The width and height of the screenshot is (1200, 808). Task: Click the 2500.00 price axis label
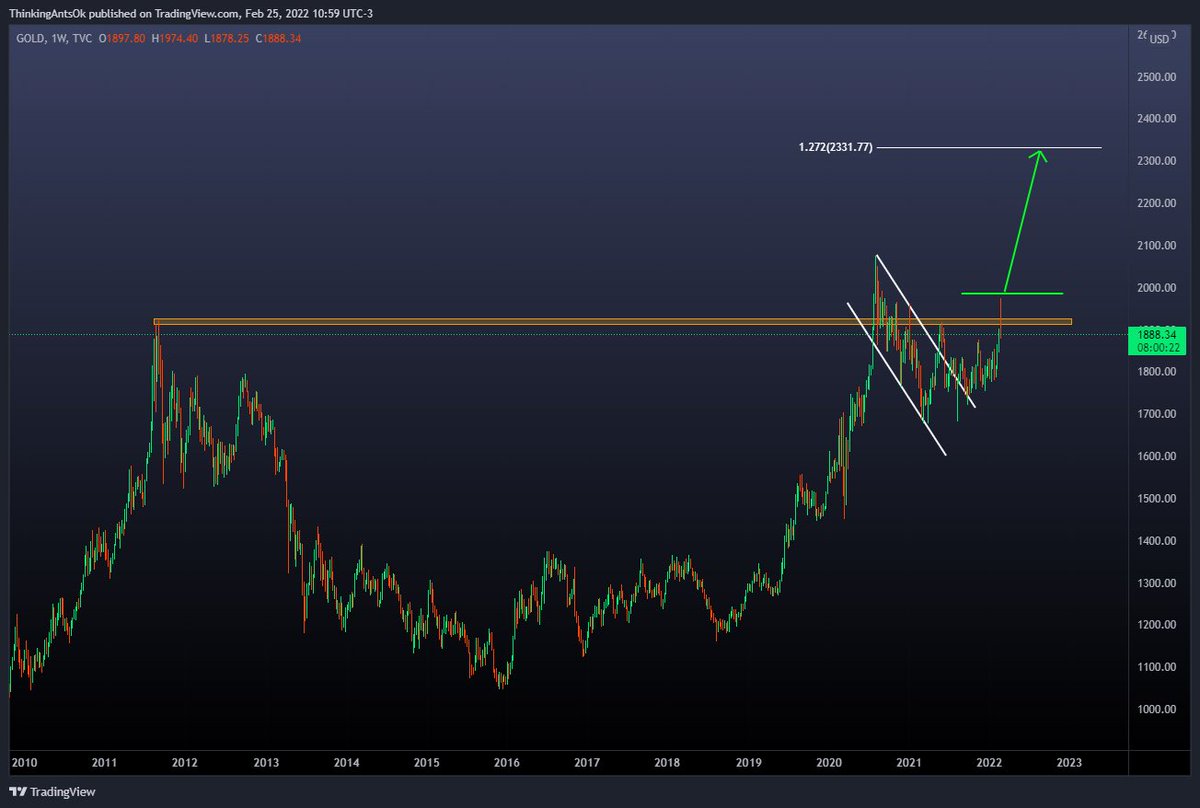pyautogui.click(x=1155, y=77)
